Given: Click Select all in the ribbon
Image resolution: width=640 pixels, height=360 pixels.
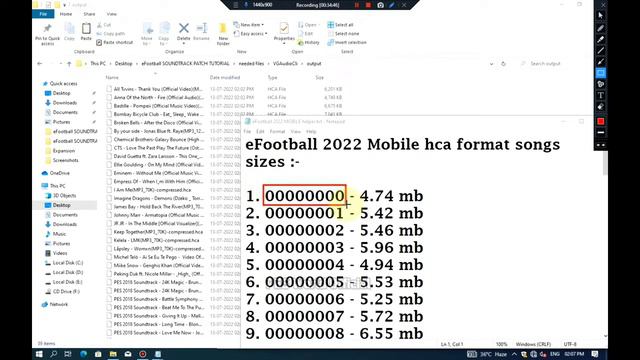Looking at the screenshot, I should coord(340,25).
